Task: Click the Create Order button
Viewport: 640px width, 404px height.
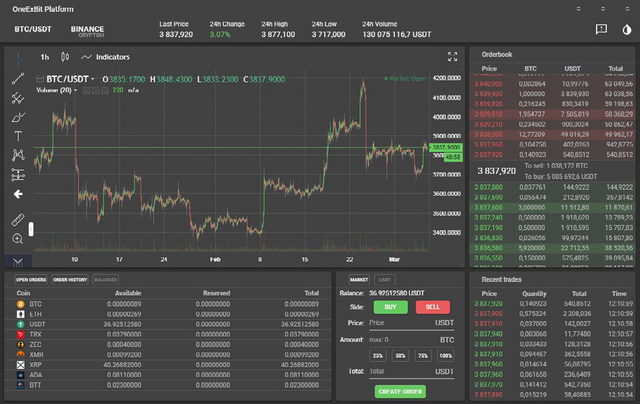Action: click(400, 392)
